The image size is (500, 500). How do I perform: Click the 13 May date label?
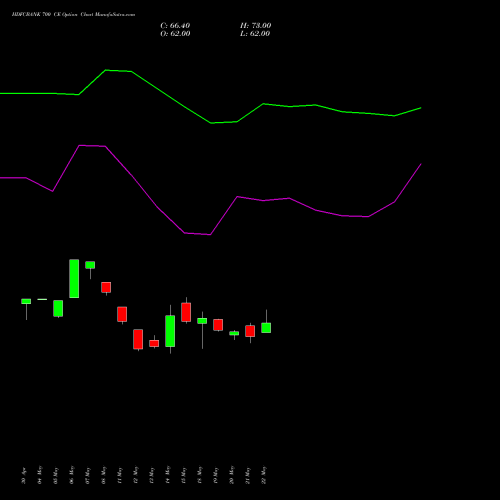[x=152, y=476]
